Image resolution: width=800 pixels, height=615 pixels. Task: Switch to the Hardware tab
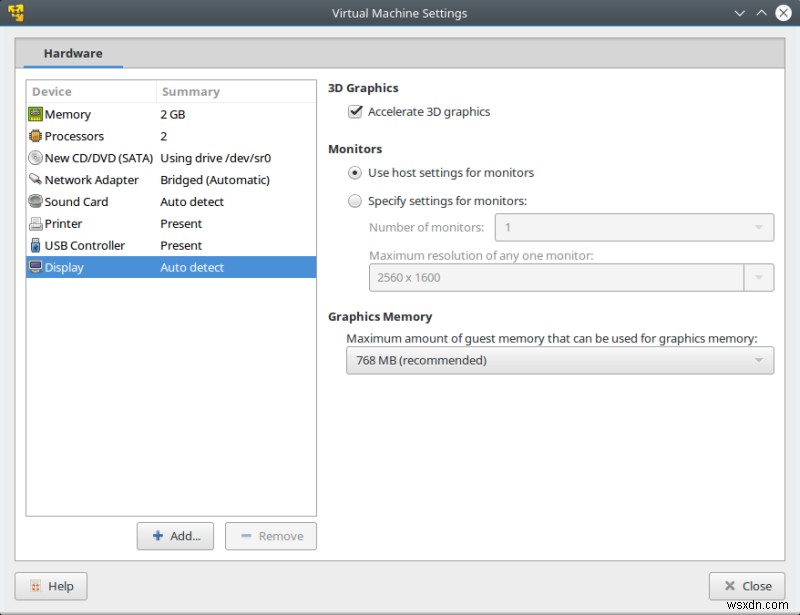(x=71, y=53)
